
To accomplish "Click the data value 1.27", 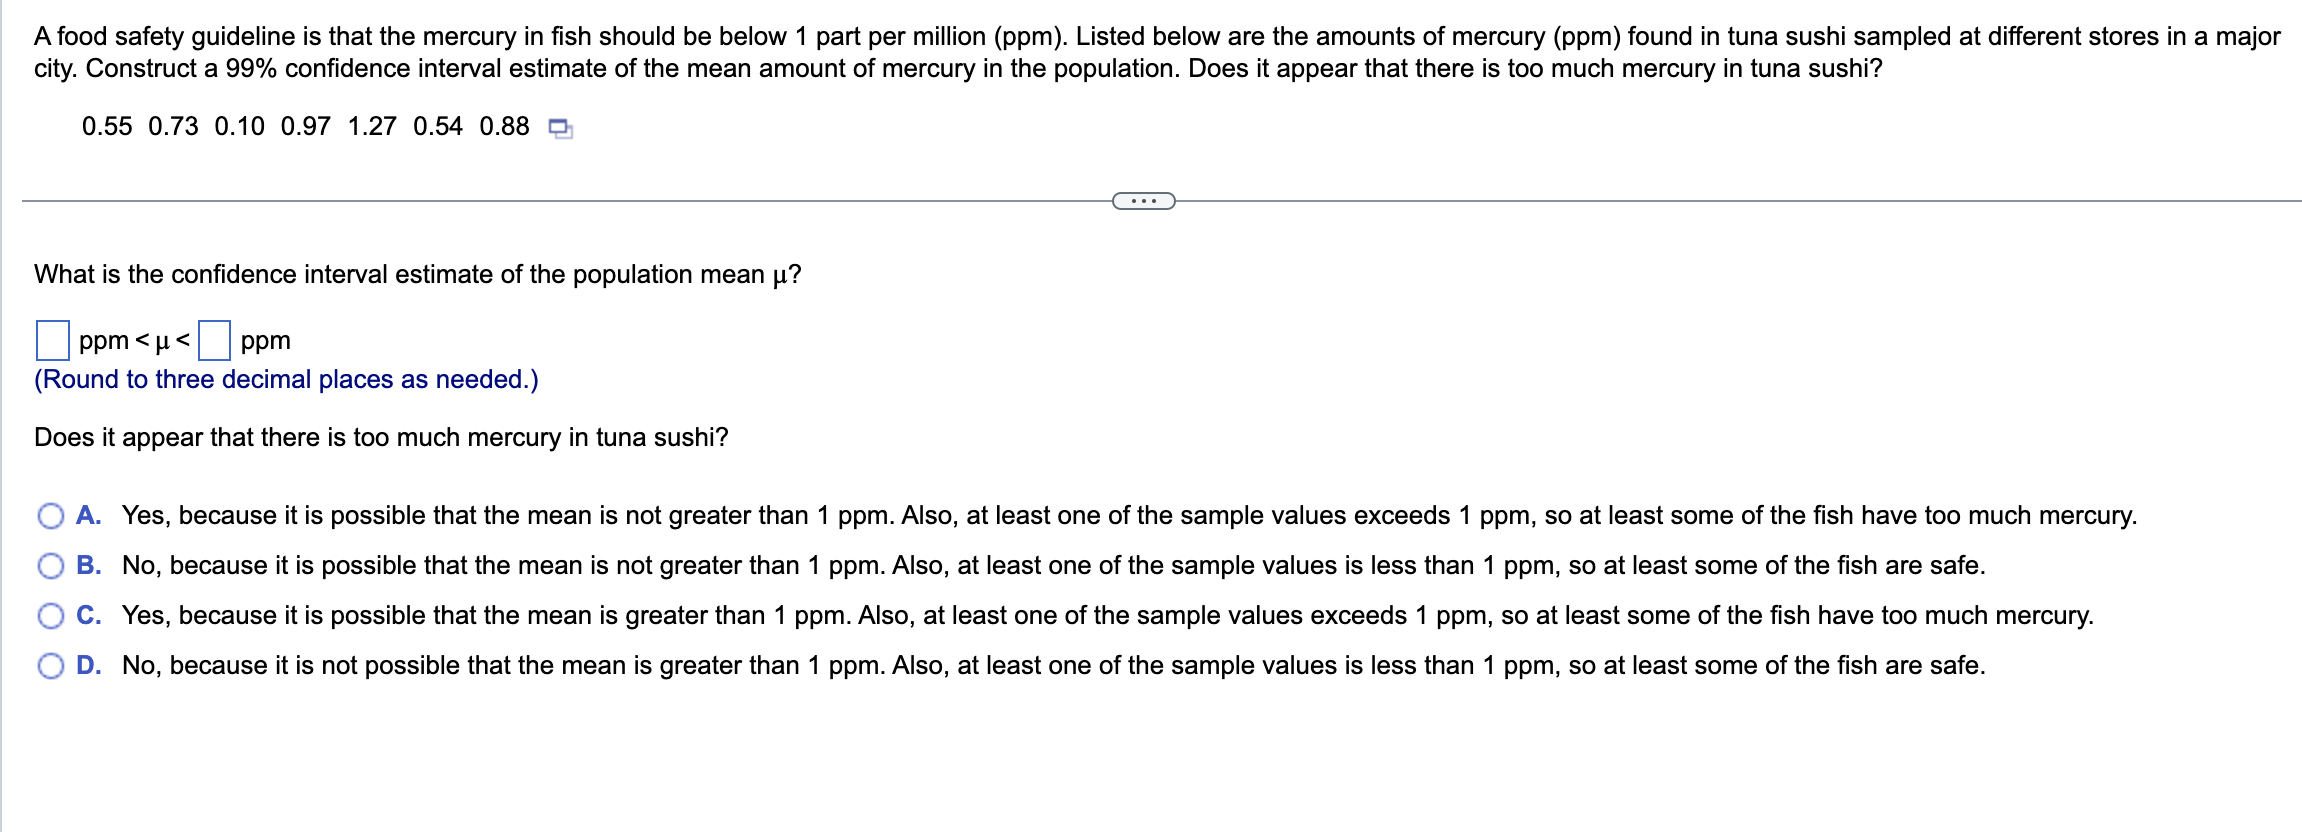I will [x=372, y=127].
